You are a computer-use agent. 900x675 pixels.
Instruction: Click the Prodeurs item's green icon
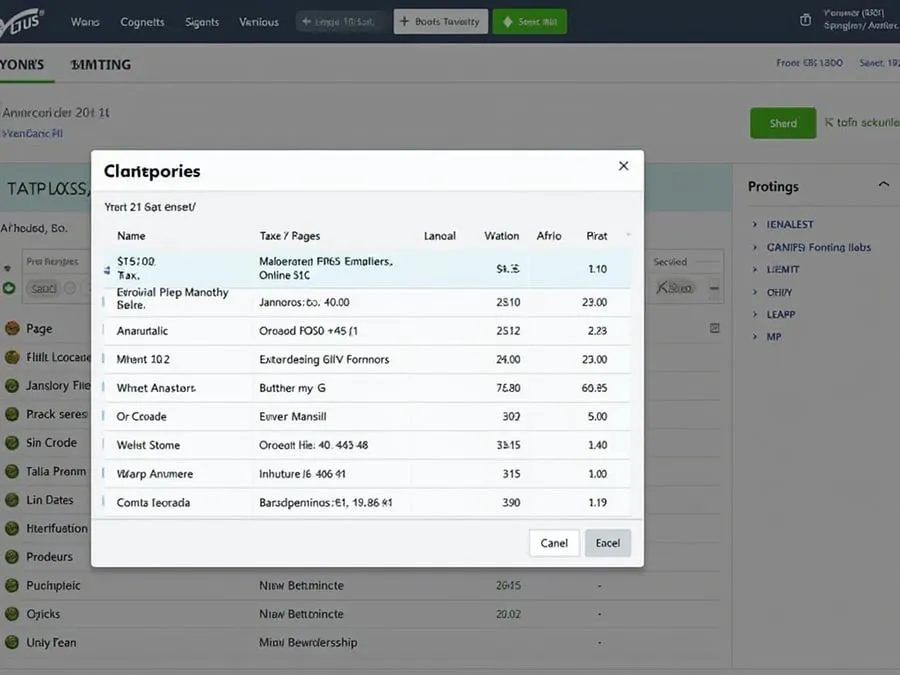[x=12, y=557]
